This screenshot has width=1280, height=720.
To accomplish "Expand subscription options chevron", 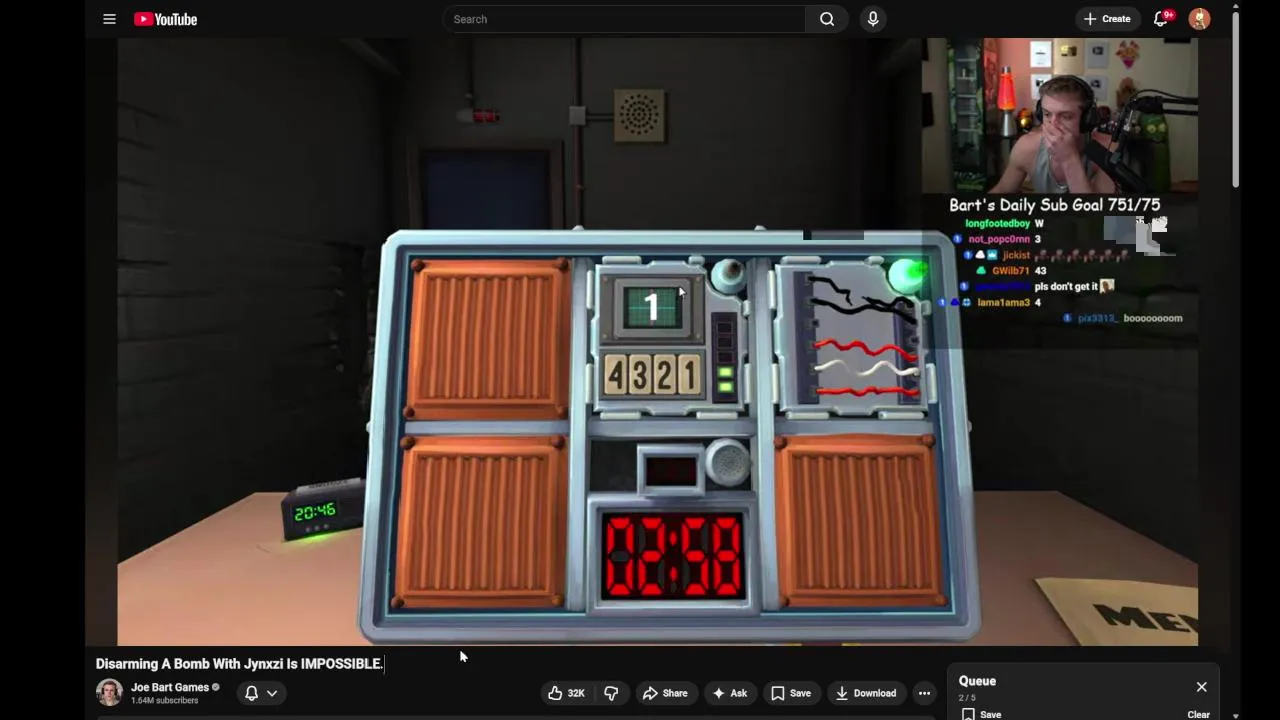I will [272, 693].
